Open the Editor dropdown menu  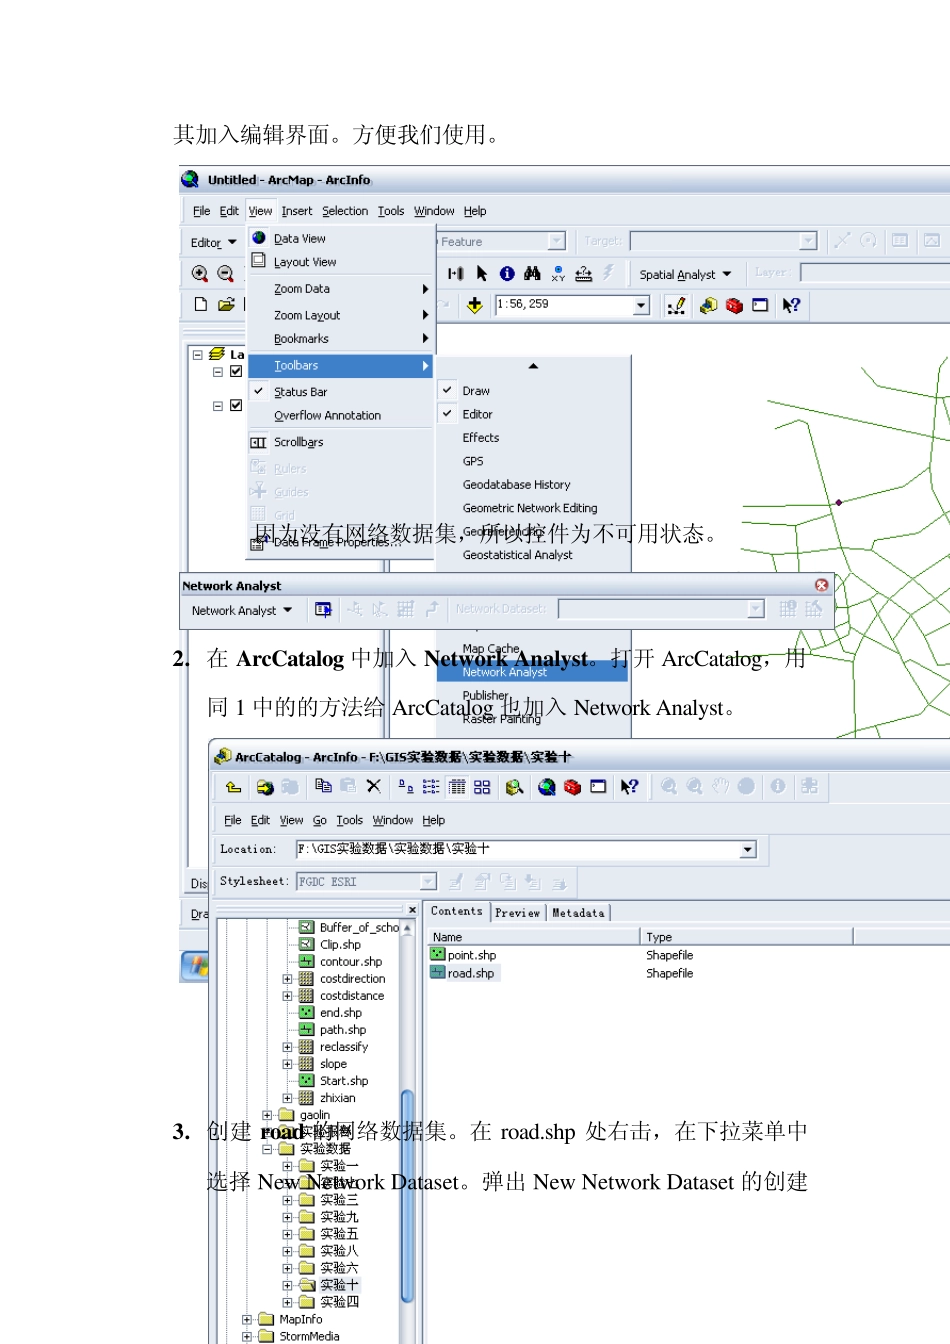[x=214, y=242]
